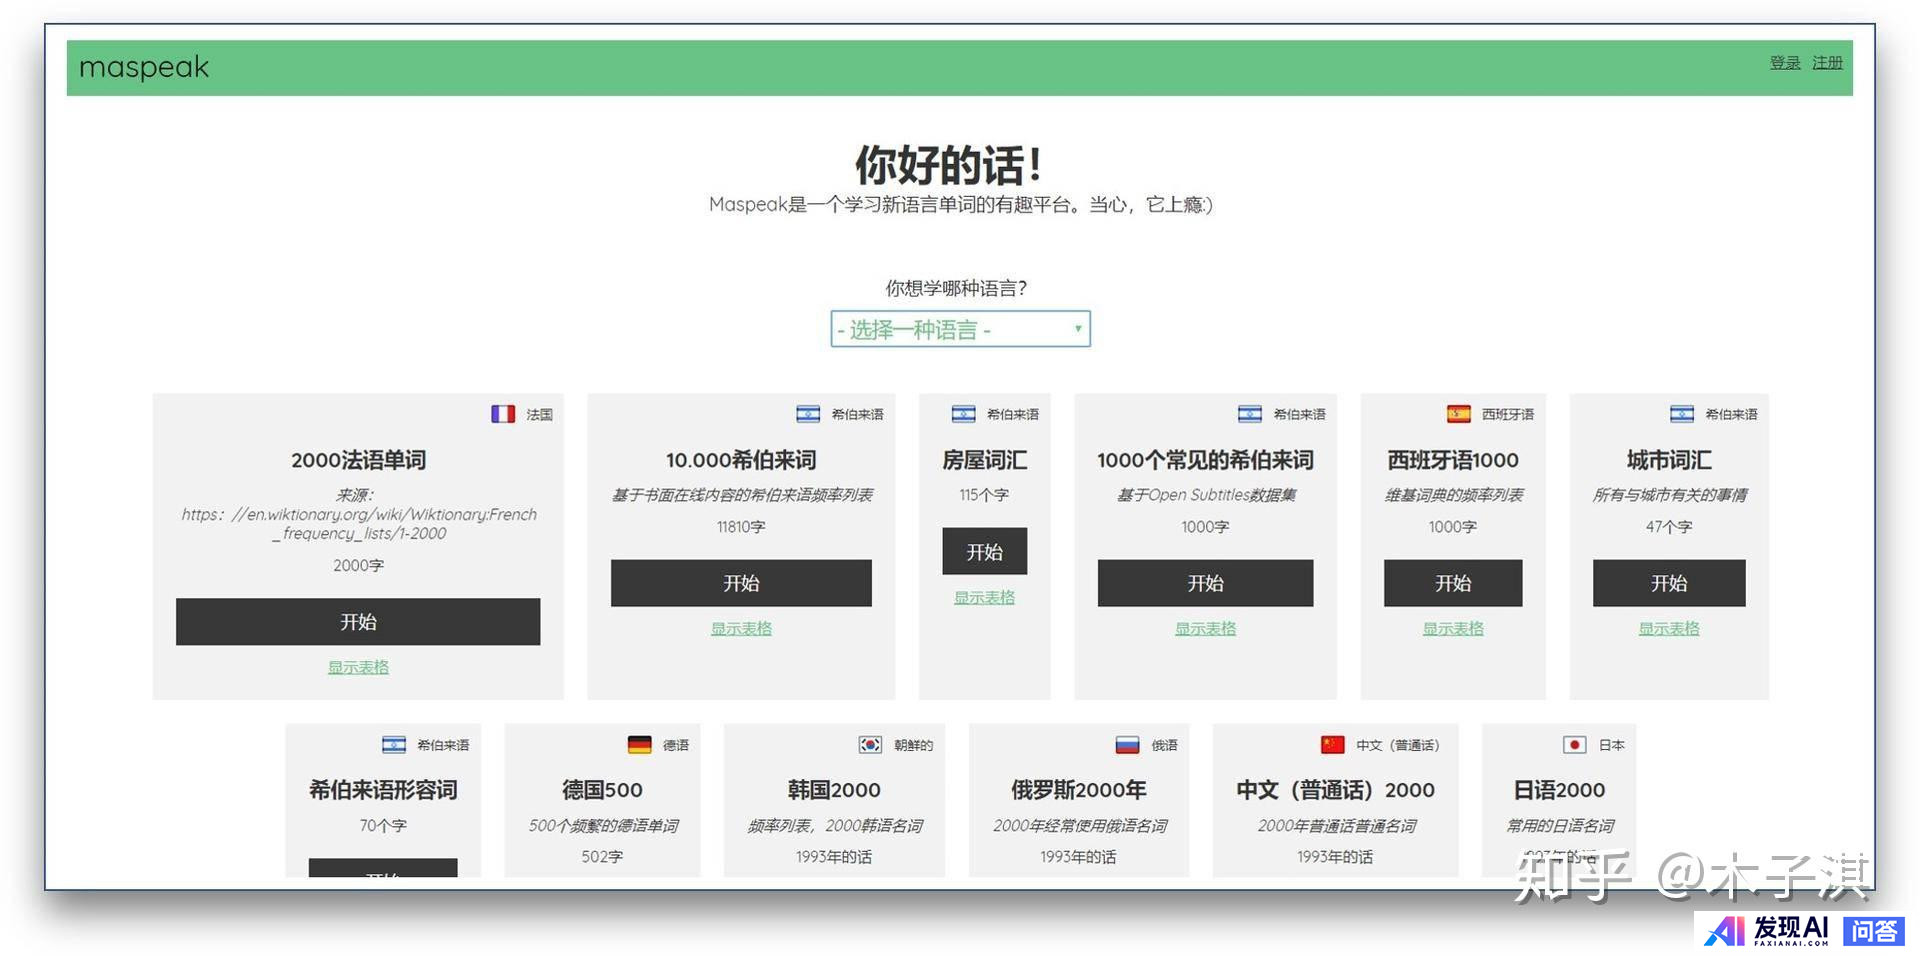Click the 注册 register link
The width and height of the screenshot is (1920, 956).
[1827, 63]
